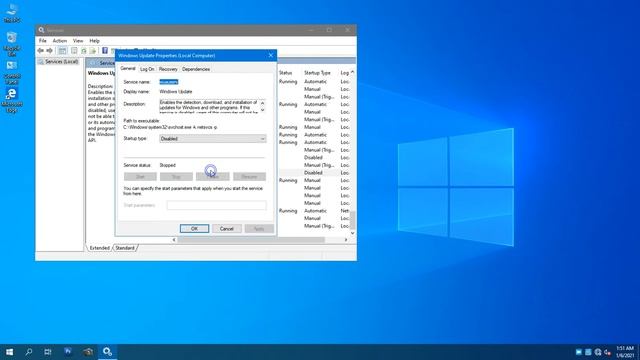Switch to the Recovery tab
The image size is (640, 360).
(x=168, y=69)
